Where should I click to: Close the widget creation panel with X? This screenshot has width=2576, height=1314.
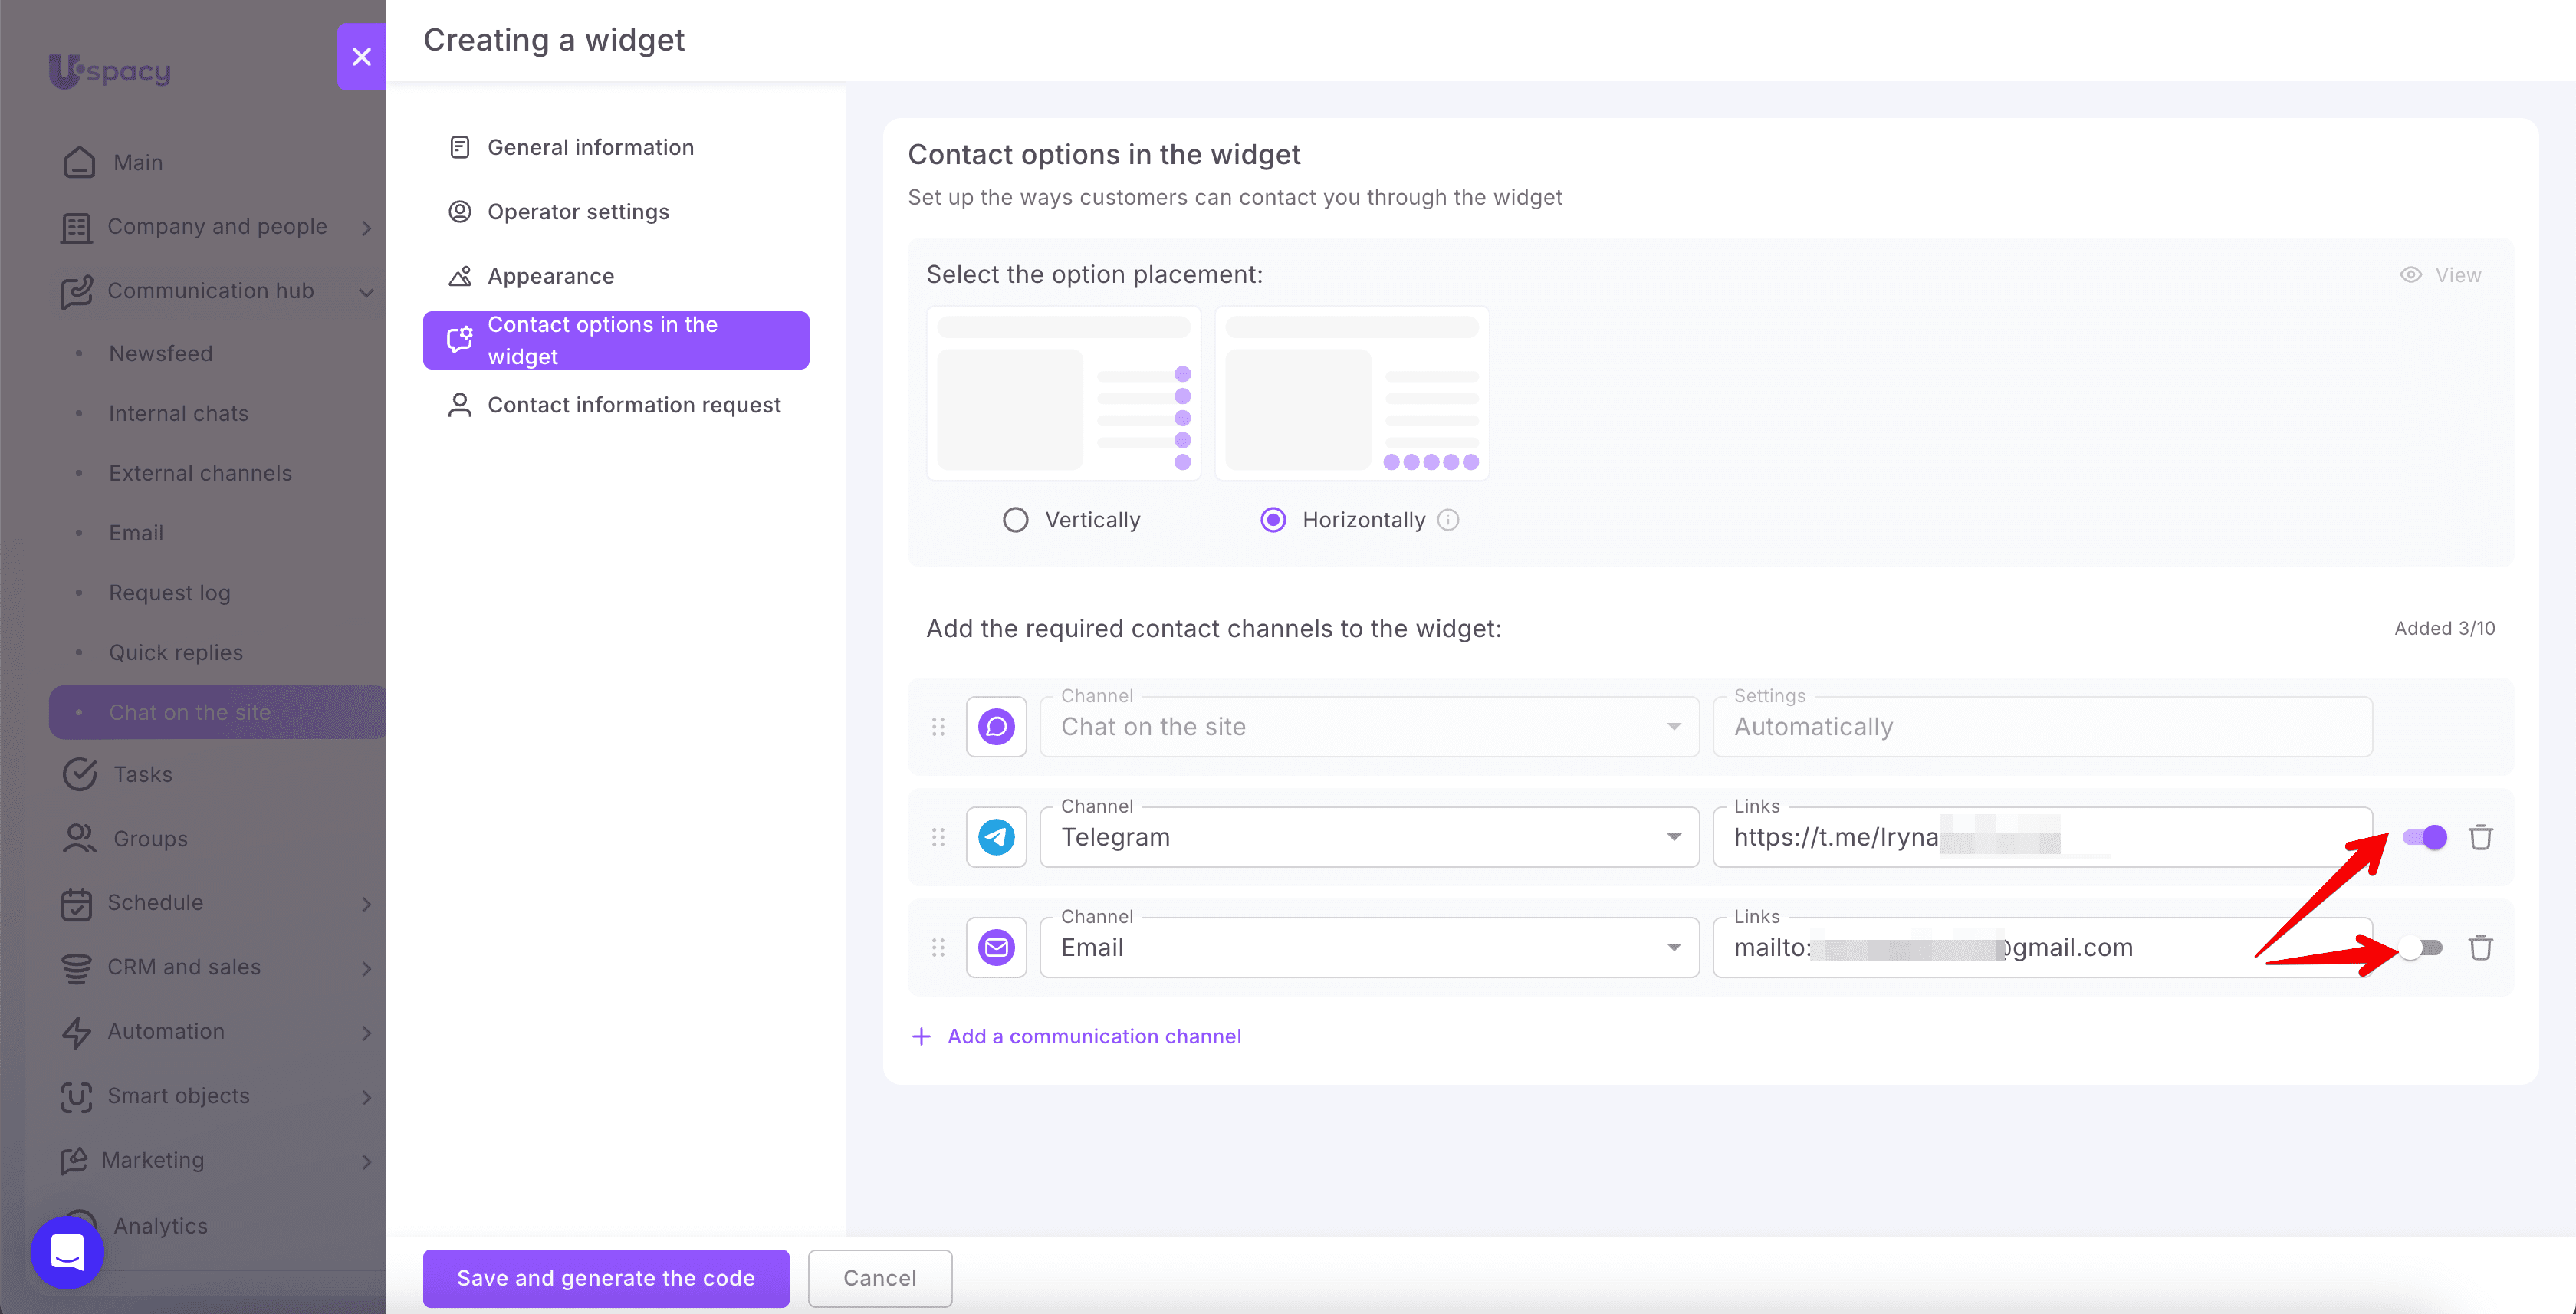tap(361, 57)
